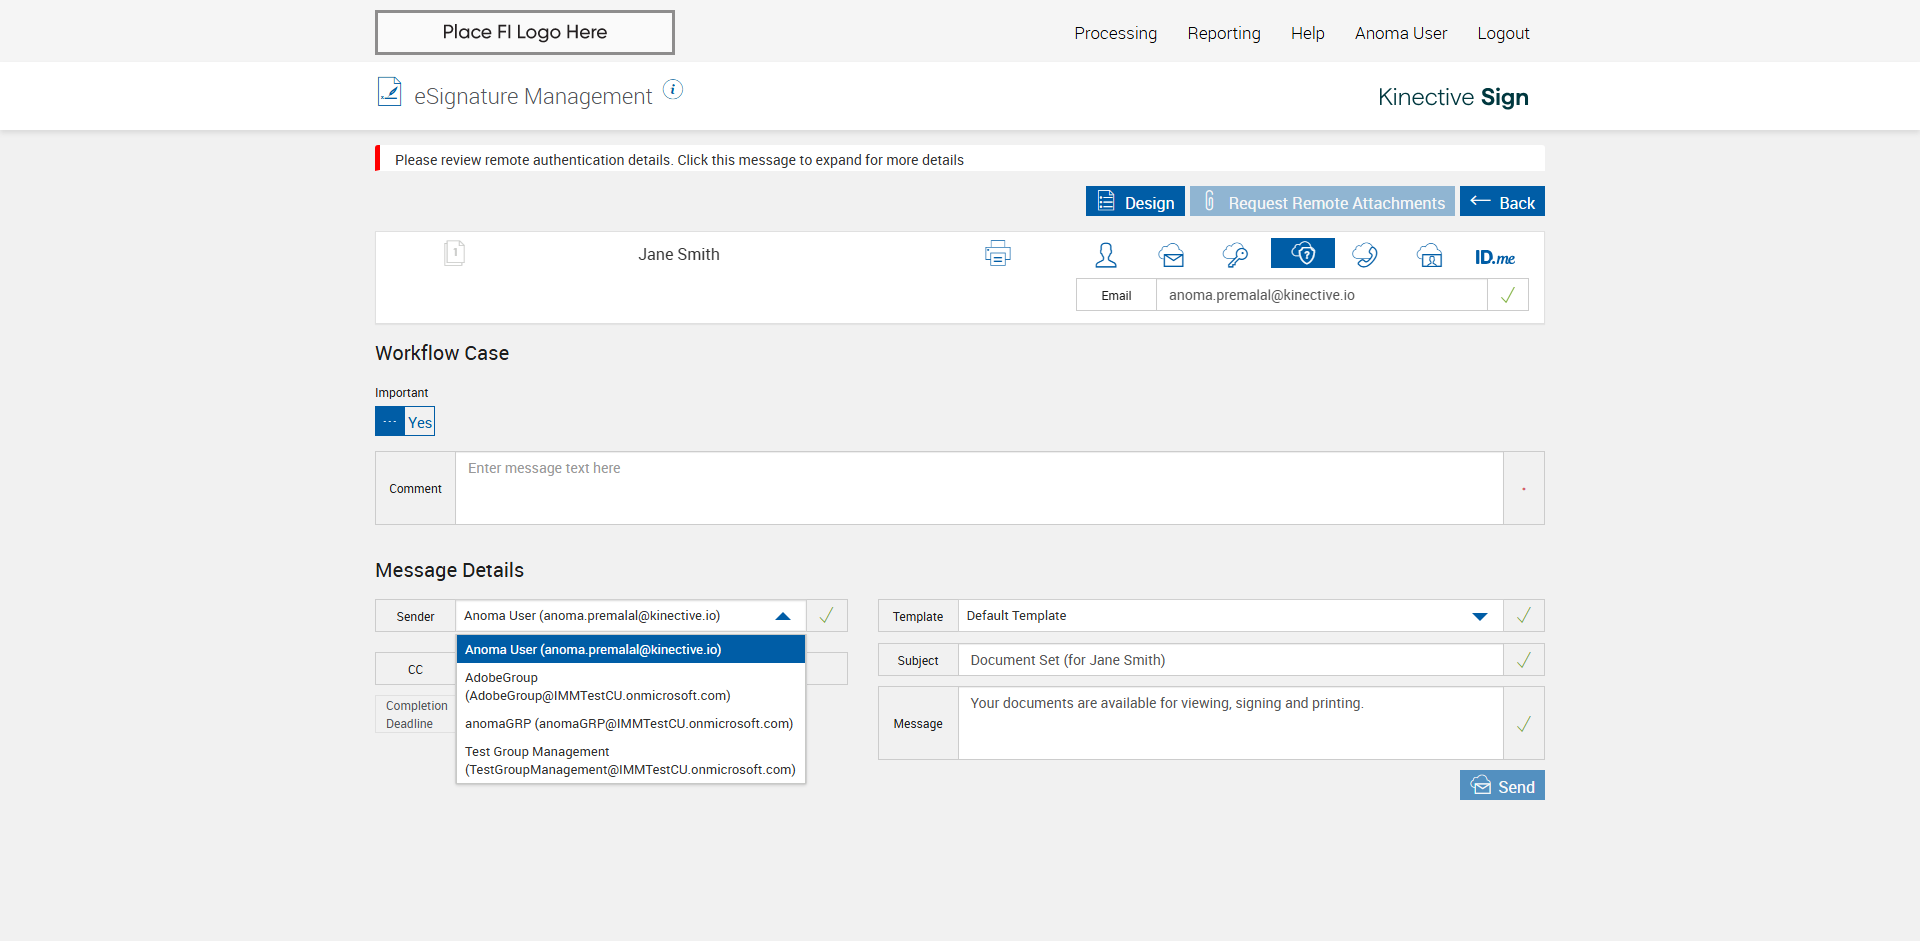Screen dimensions: 1920x941
Task: Open the Processing menu
Action: (1115, 33)
